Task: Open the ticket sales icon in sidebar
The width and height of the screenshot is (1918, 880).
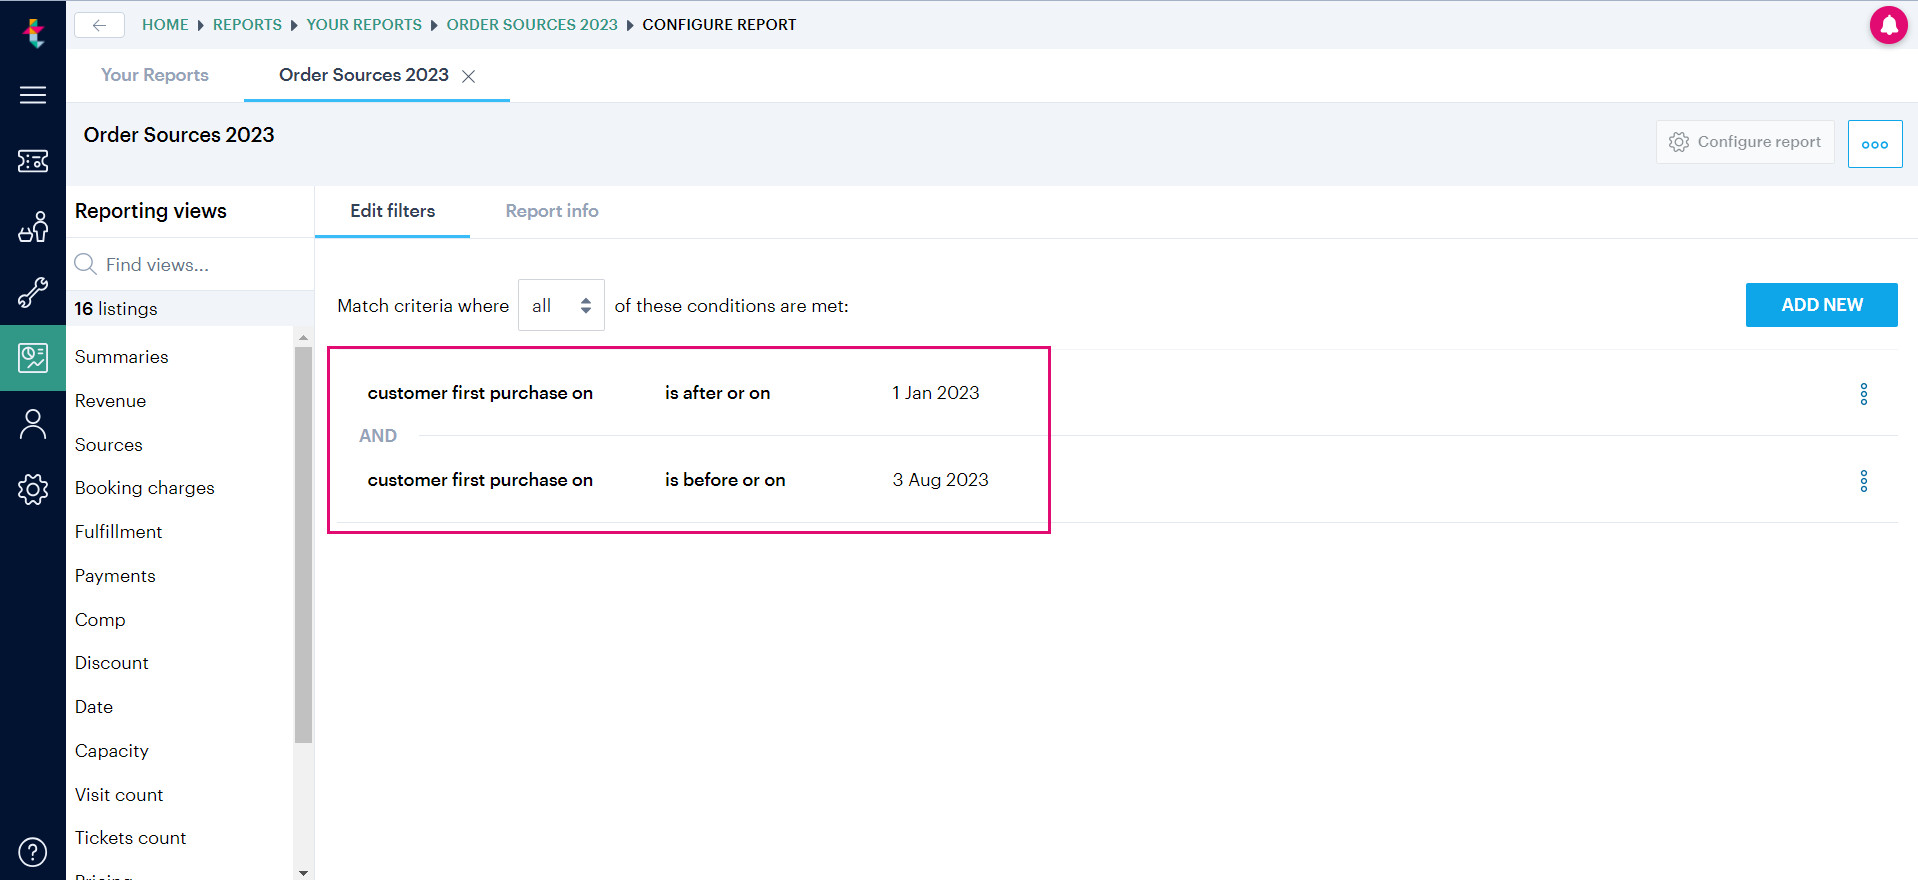Action: click(33, 161)
